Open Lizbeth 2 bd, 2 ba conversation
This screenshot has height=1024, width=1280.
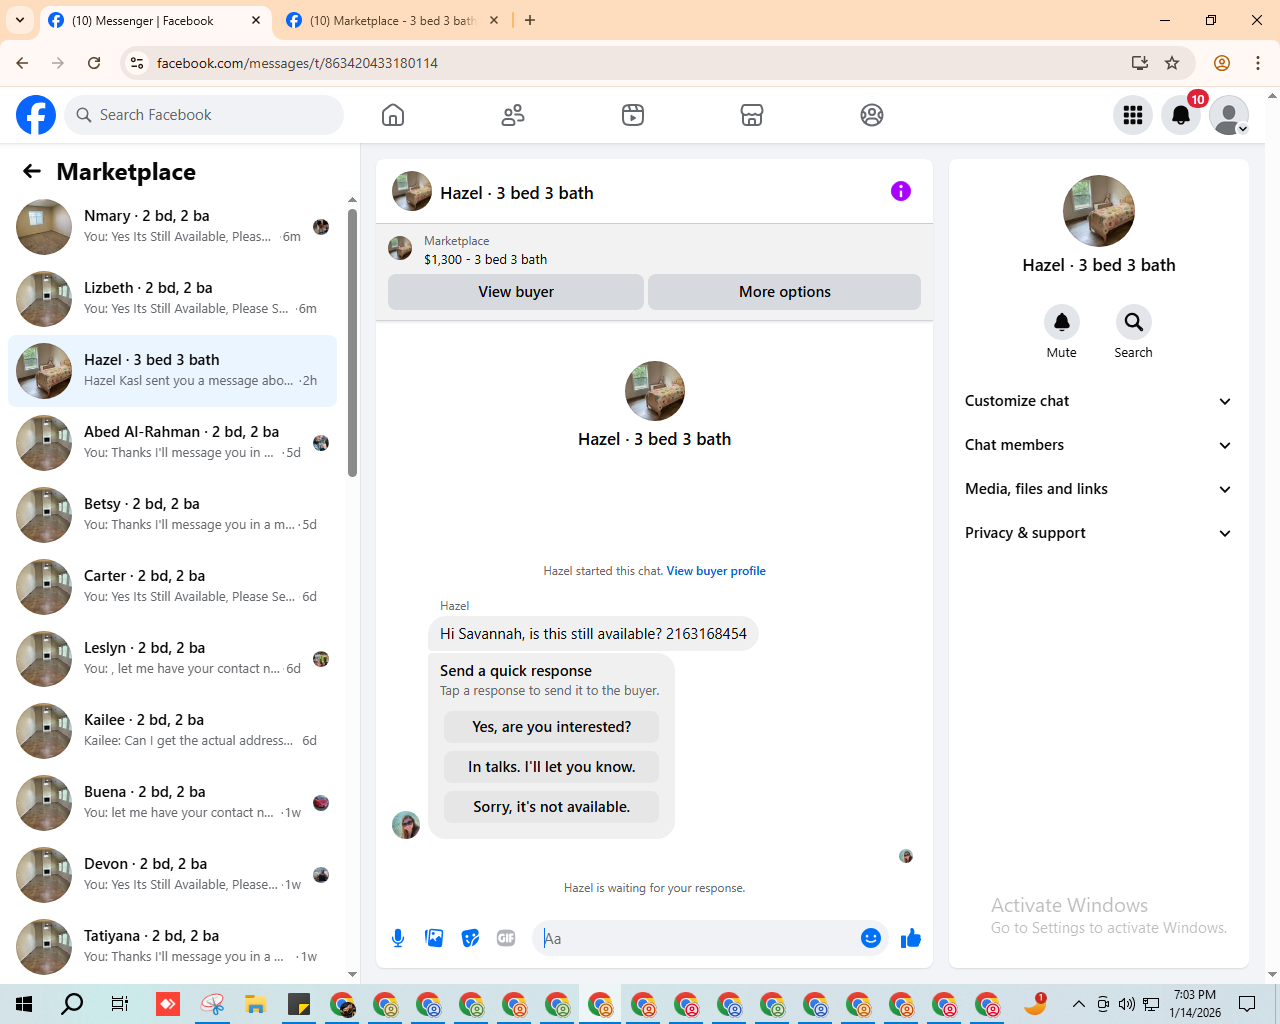(x=172, y=299)
